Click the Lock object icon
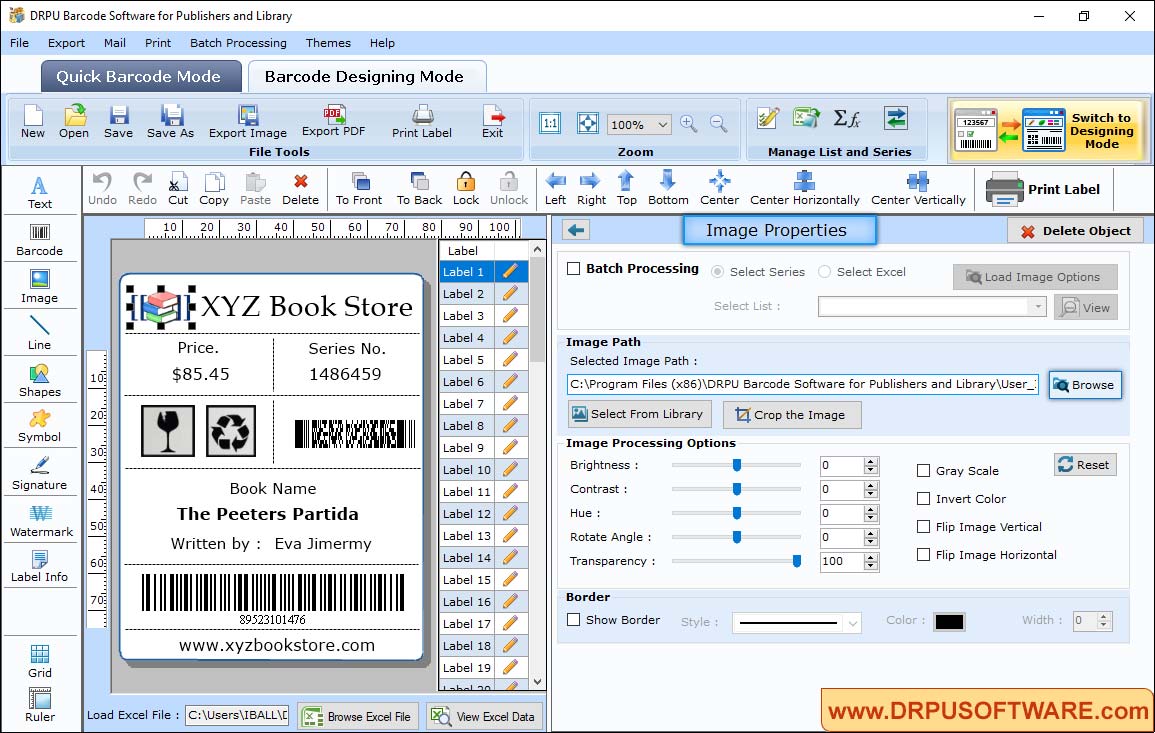Viewport: 1155px width, 733px height. click(466, 189)
